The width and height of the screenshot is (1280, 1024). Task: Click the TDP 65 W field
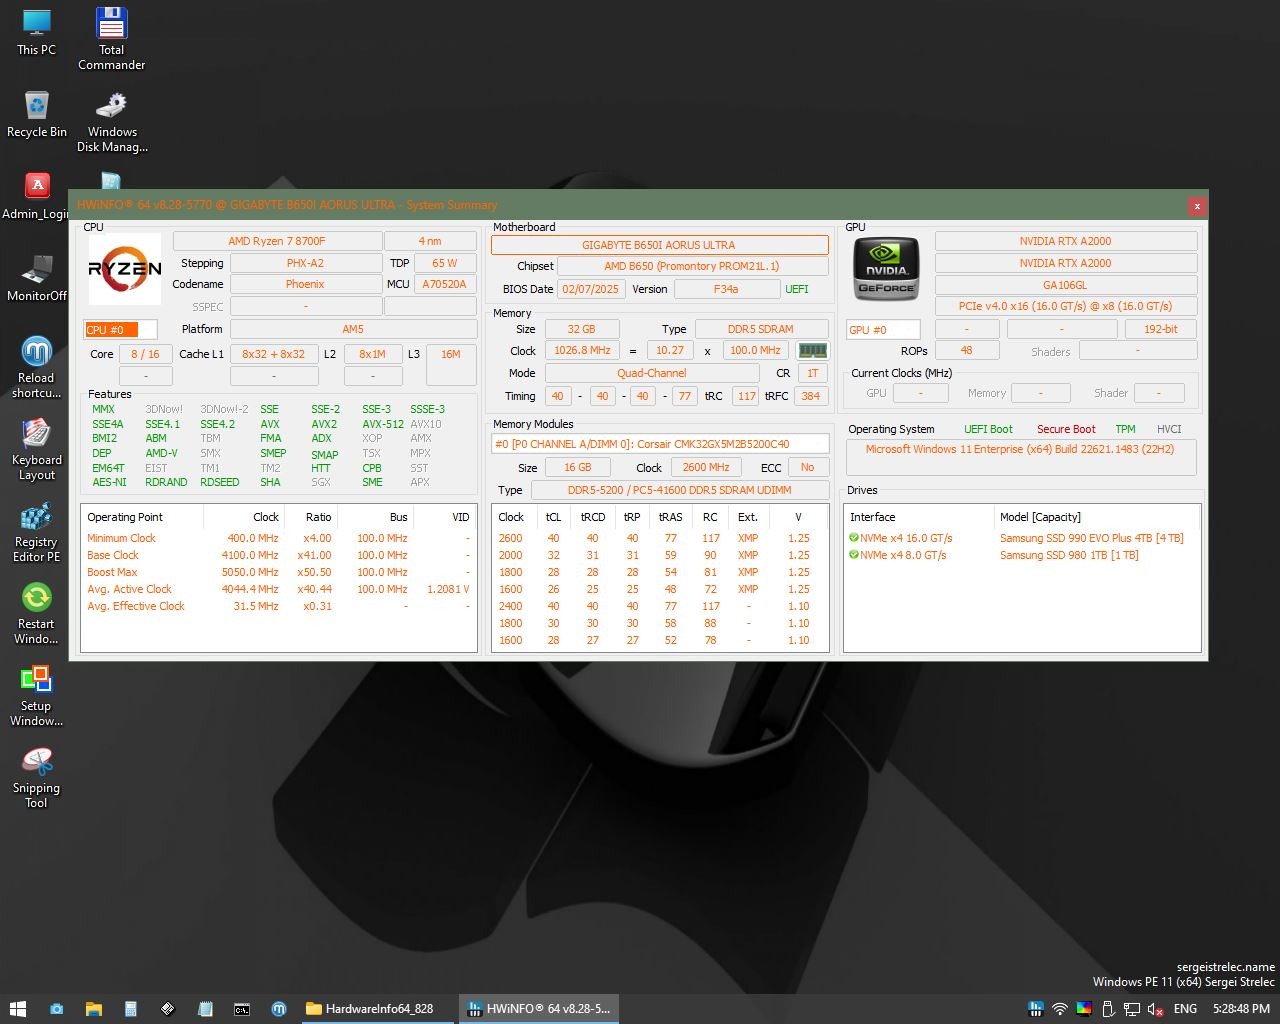(x=445, y=263)
